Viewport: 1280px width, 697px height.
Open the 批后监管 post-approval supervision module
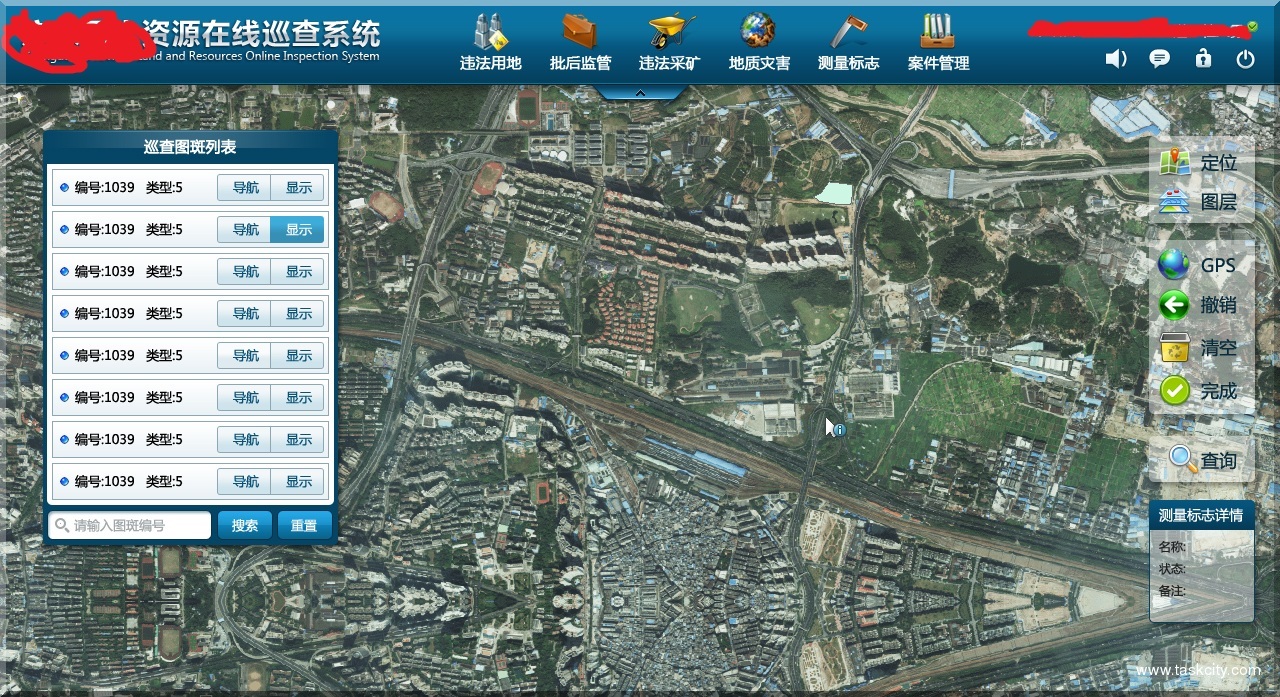point(580,42)
